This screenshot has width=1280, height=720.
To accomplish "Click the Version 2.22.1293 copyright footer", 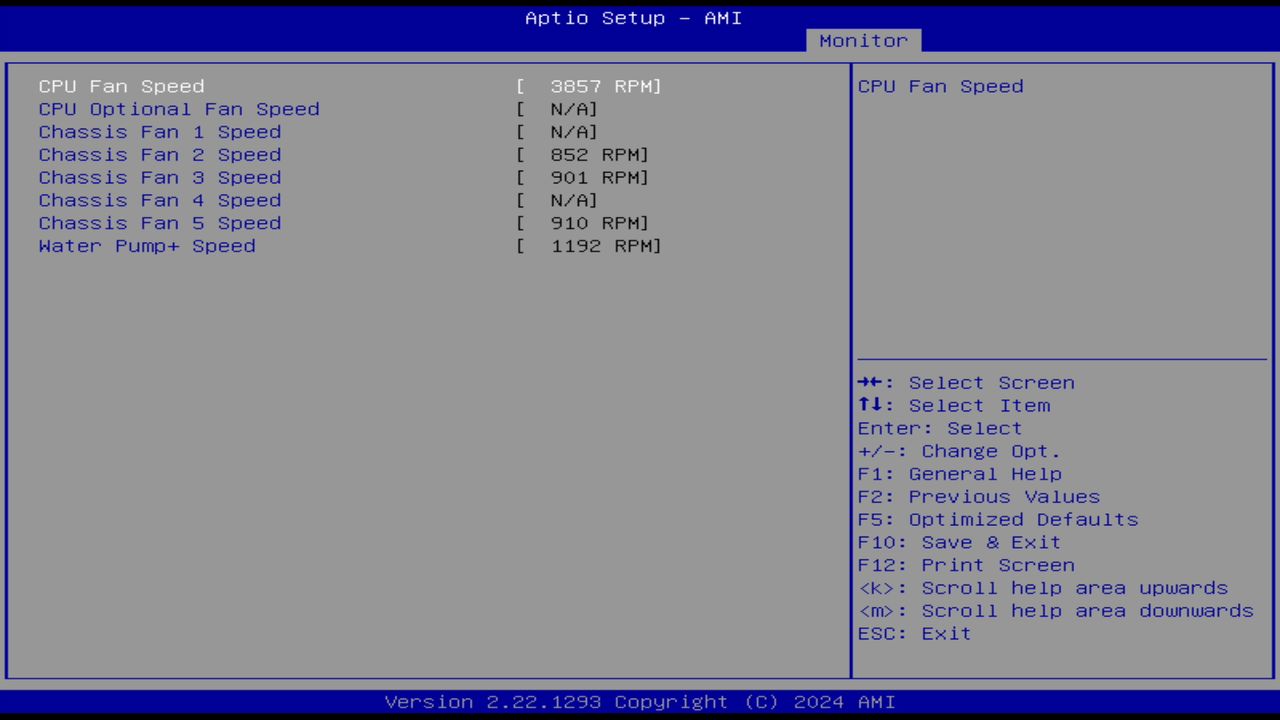I will coord(640,702).
